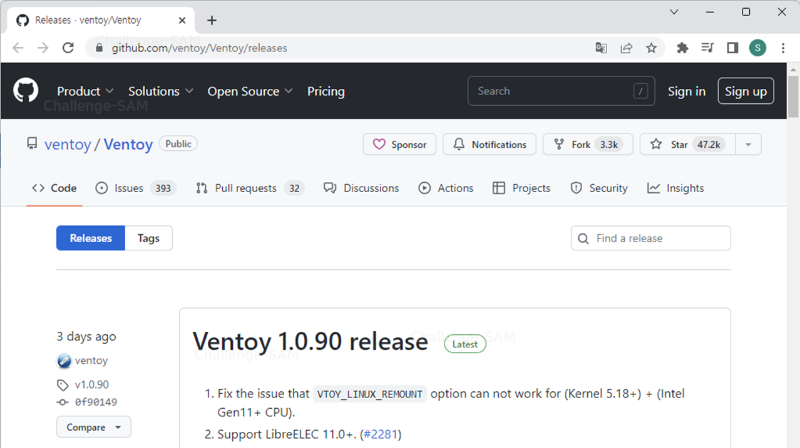Image resolution: width=800 pixels, height=448 pixels.
Task: Expand the Open Source menu
Action: [x=250, y=91]
